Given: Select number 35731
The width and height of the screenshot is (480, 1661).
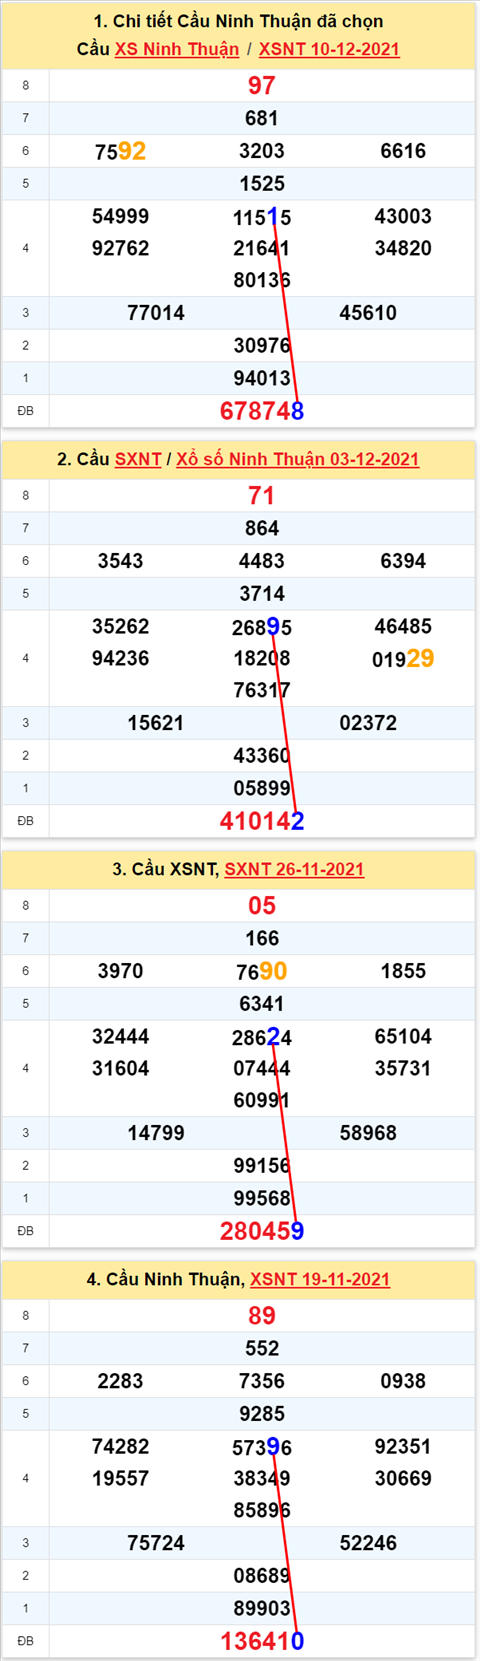Looking at the screenshot, I should pos(403,1068).
